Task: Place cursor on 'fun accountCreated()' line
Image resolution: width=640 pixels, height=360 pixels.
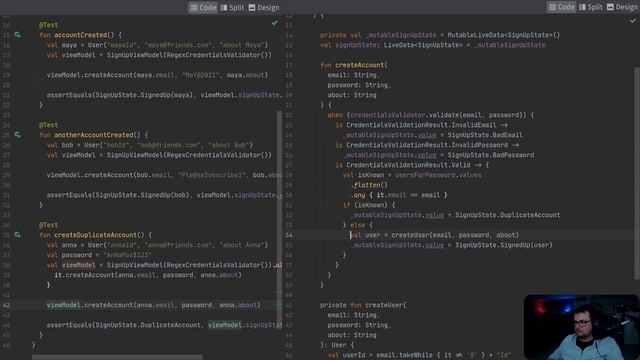Action: [80, 35]
